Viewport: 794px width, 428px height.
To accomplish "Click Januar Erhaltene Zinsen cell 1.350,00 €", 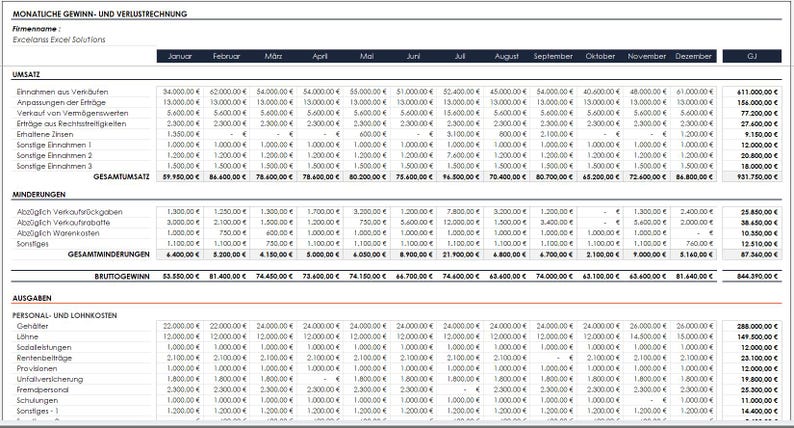I will [x=180, y=134].
